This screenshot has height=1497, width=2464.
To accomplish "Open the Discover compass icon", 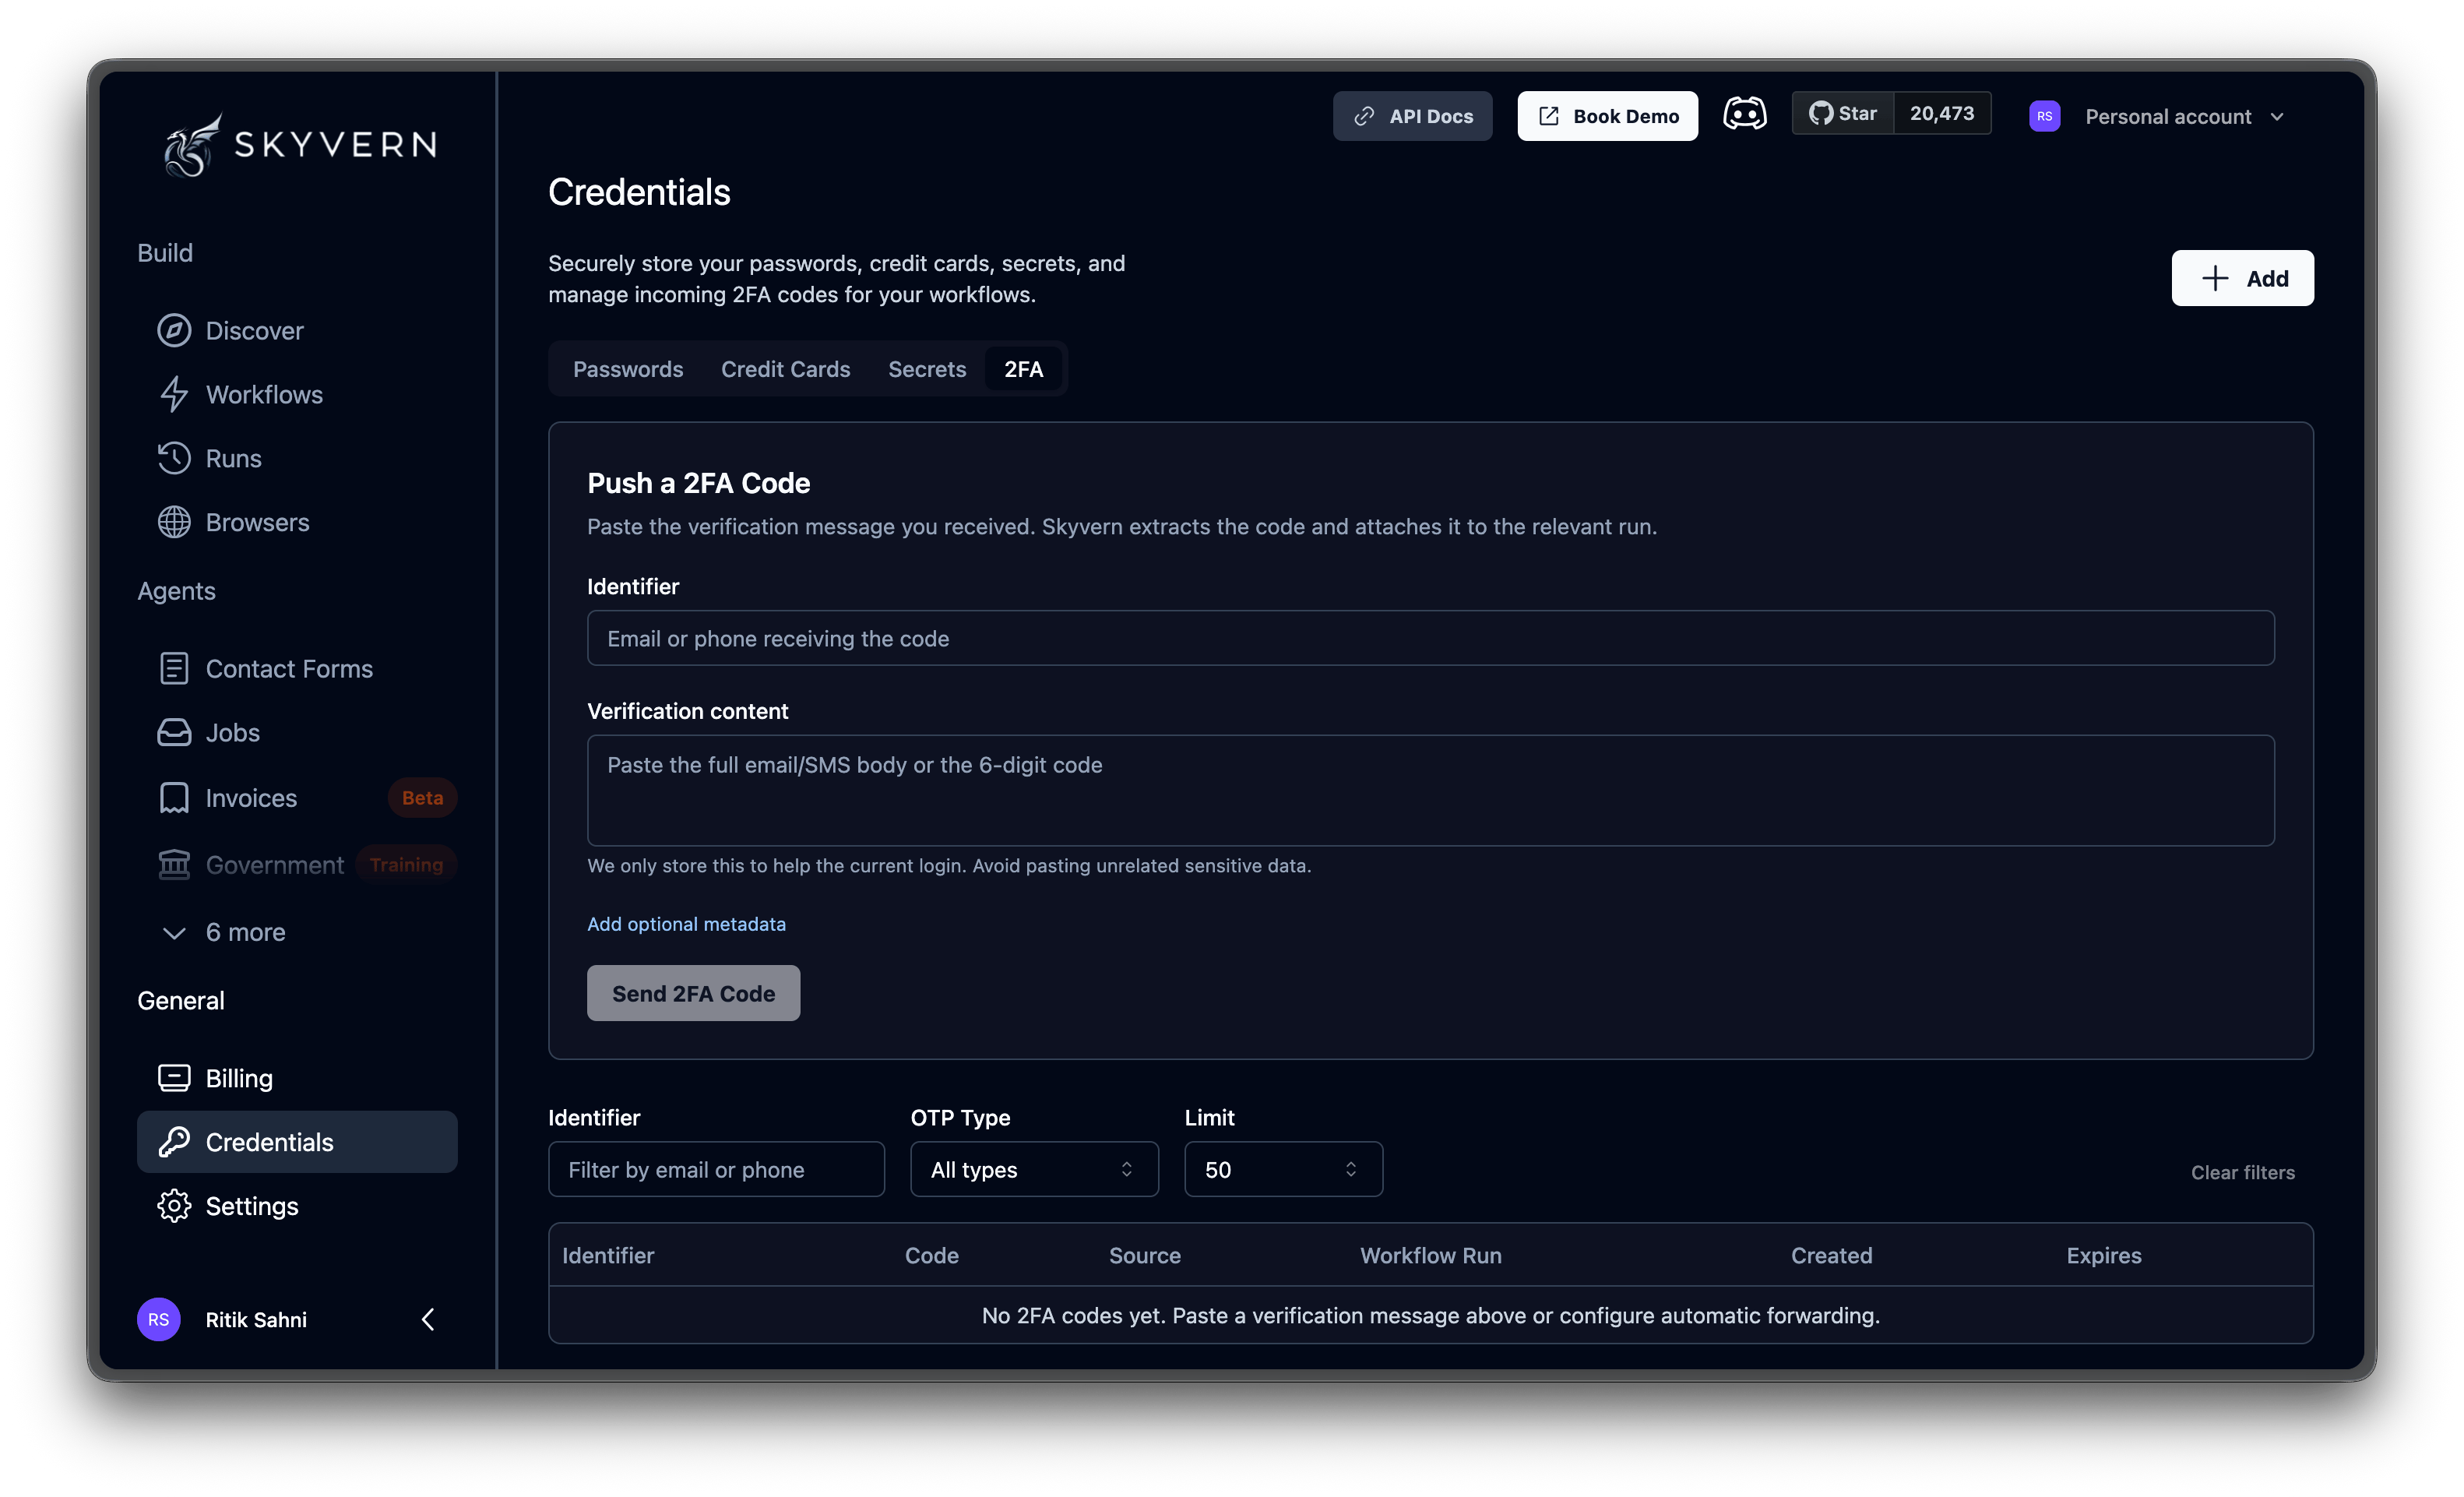I will tap(174, 330).
